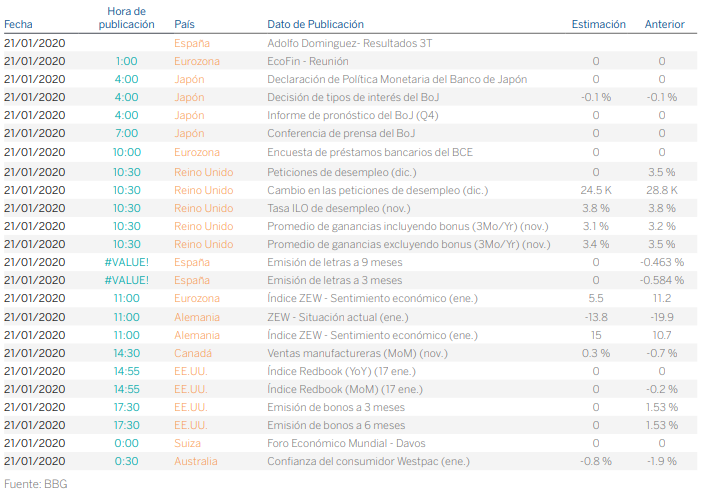Screen dimensions: 704x500
Task: Click the Fecha column header
Action: point(21,24)
